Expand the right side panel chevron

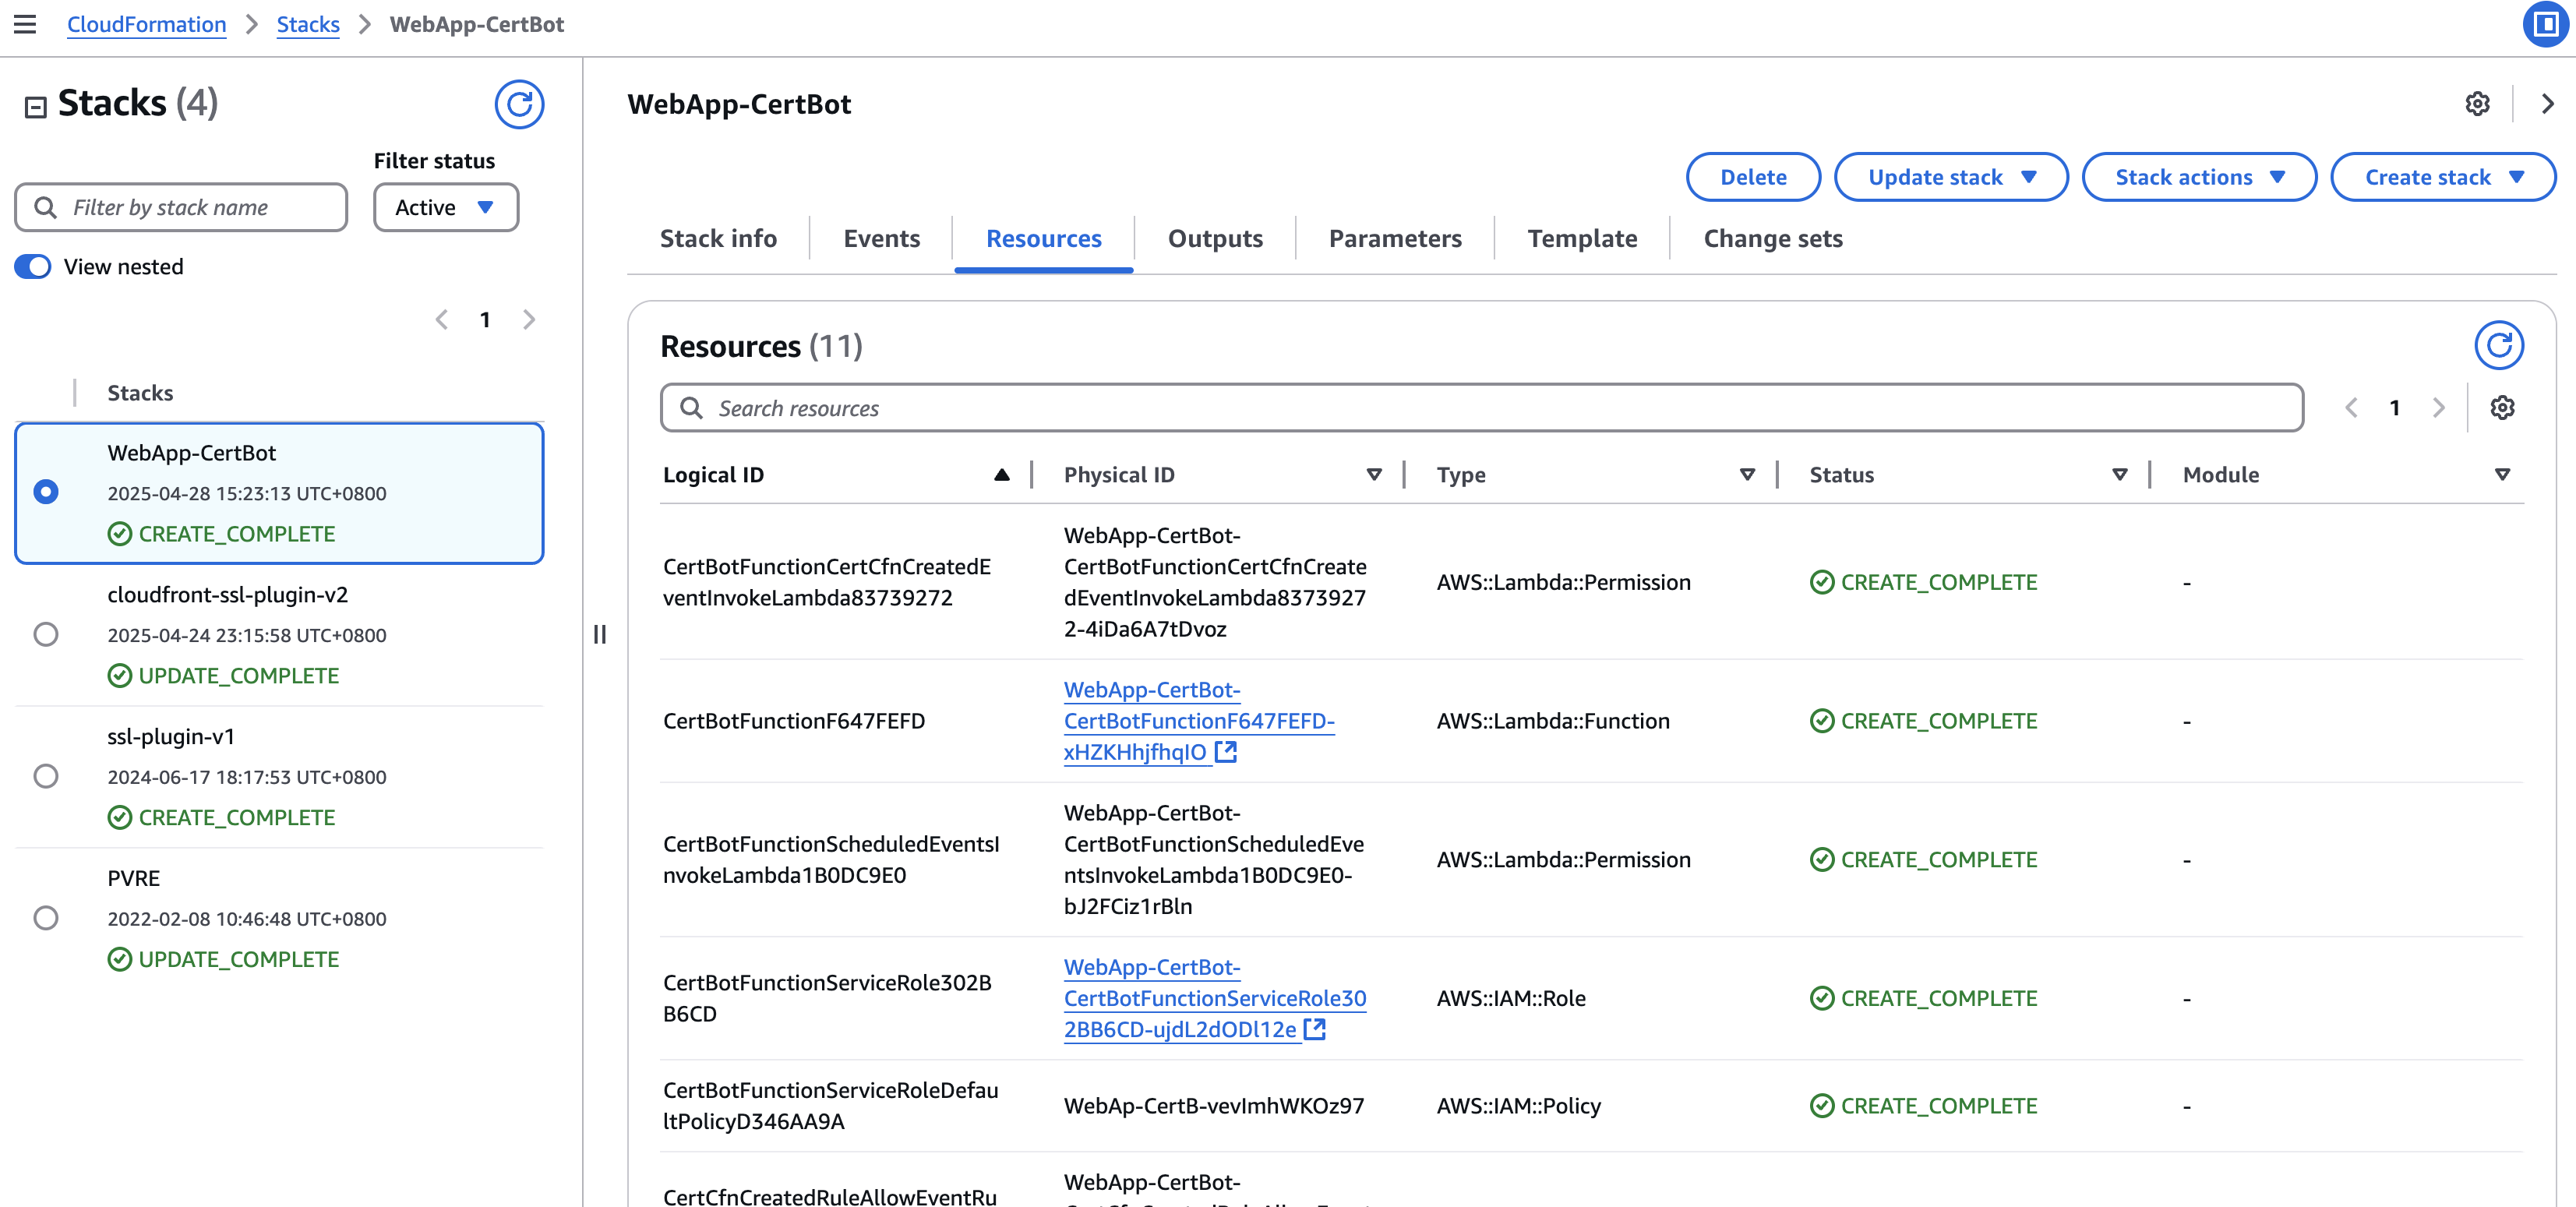pyautogui.click(x=2547, y=103)
